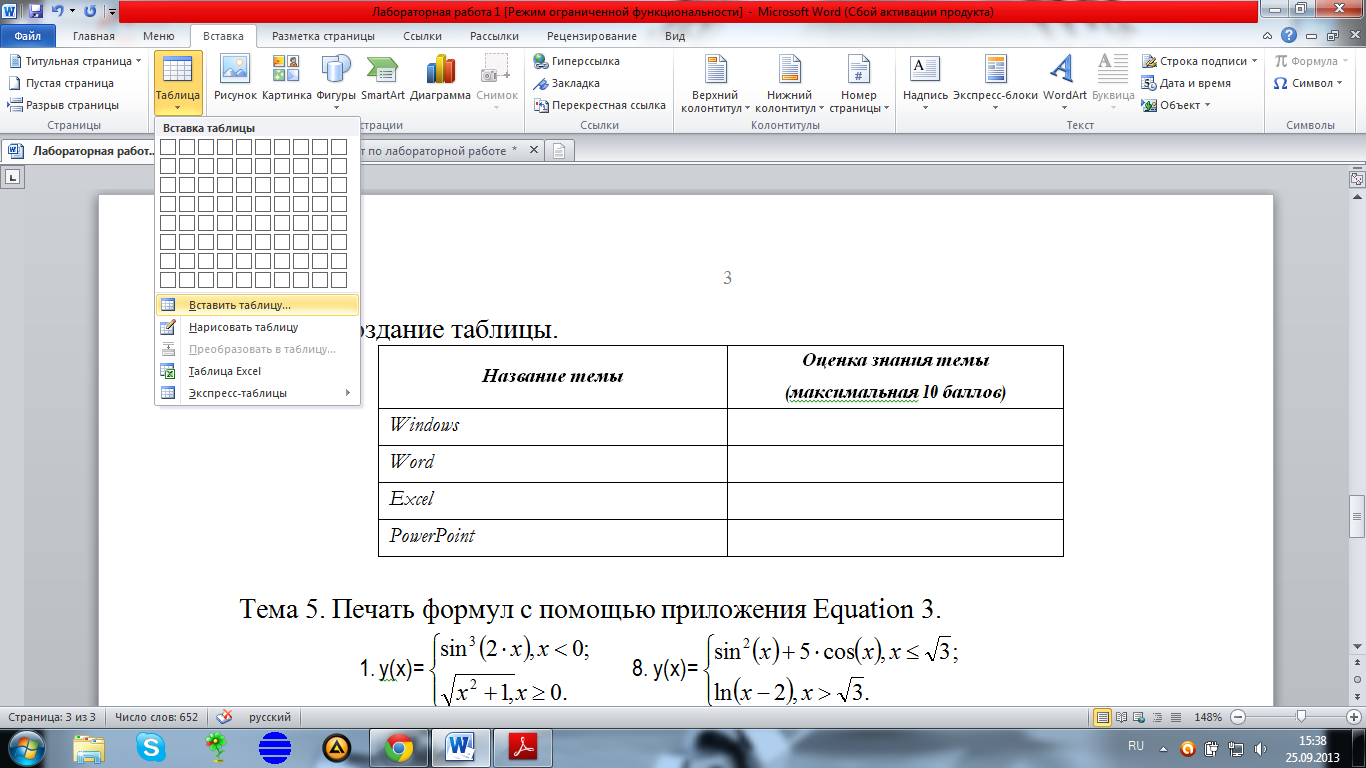This screenshot has width=1366, height=768.
Task: Open the blank new document tab
Action: 559,151
